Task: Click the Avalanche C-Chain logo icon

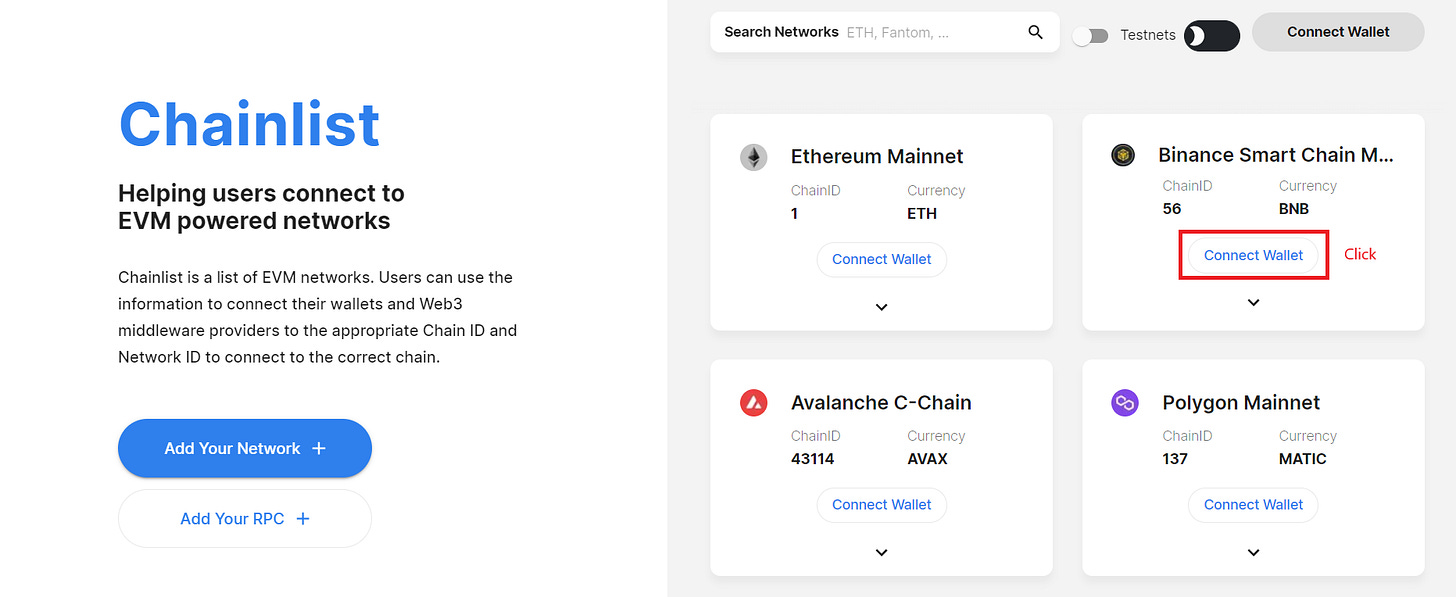Action: tap(753, 403)
